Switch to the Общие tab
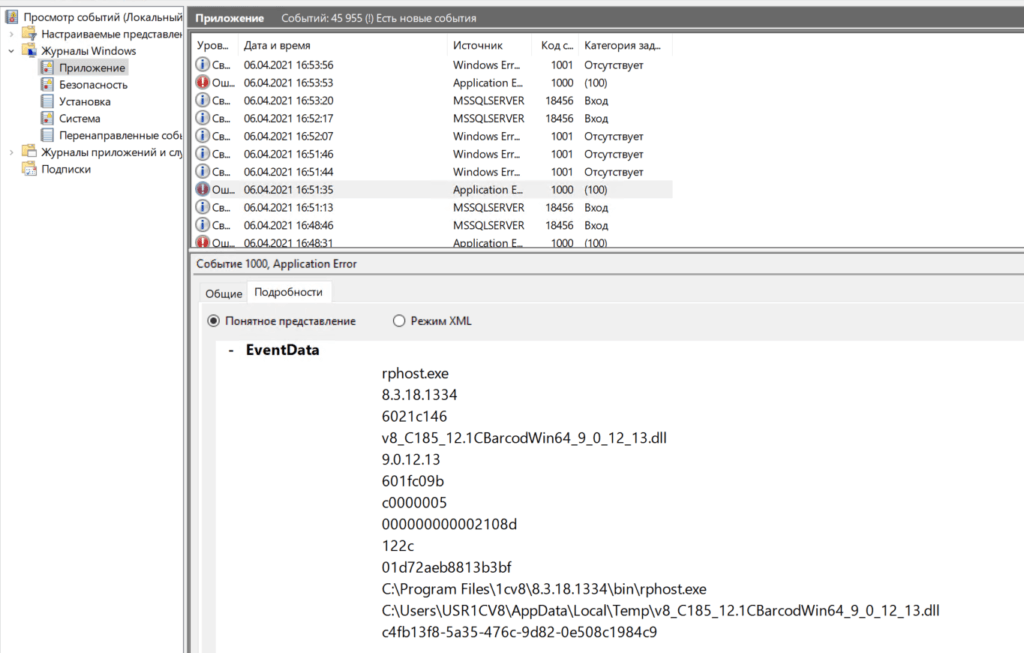This screenshot has height=653, width=1024. [224, 293]
